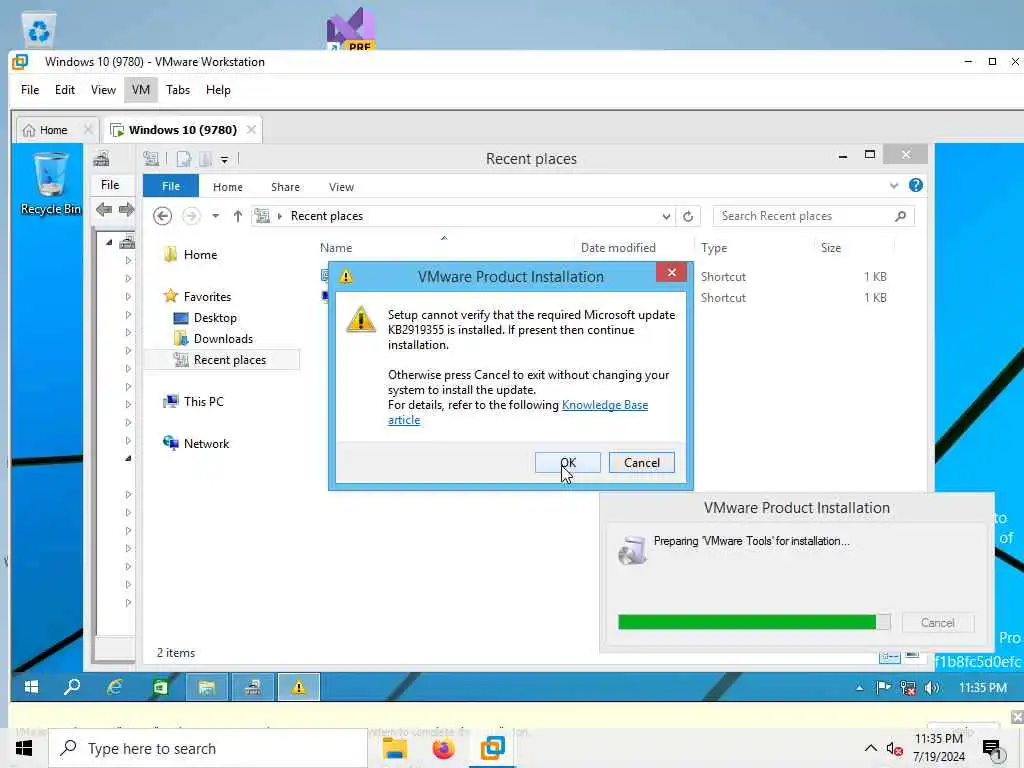Click OK in the VMware Product Installation dialog
This screenshot has width=1024, height=768.
click(x=568, y=462)
